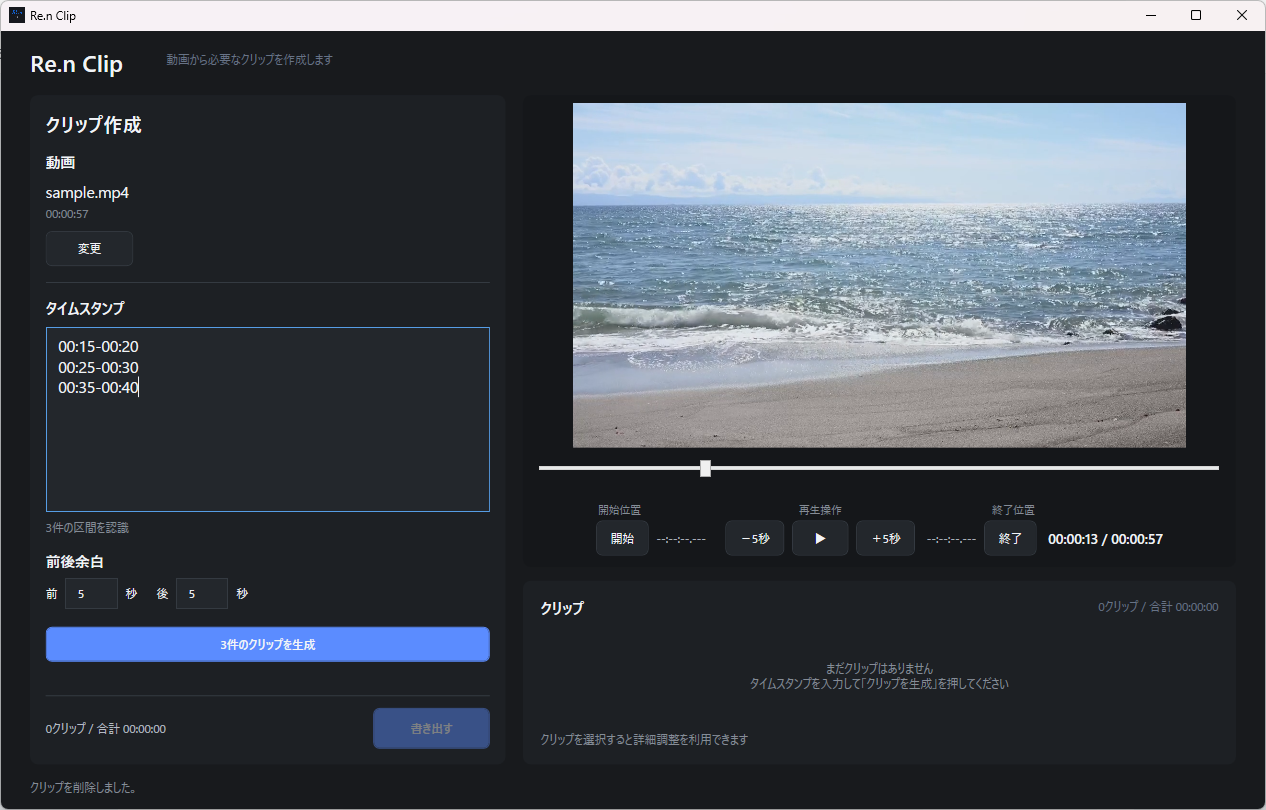Screen dimensions: 1266x810
Task: Click the まだクリップはありません message
Action: point(879,667)
